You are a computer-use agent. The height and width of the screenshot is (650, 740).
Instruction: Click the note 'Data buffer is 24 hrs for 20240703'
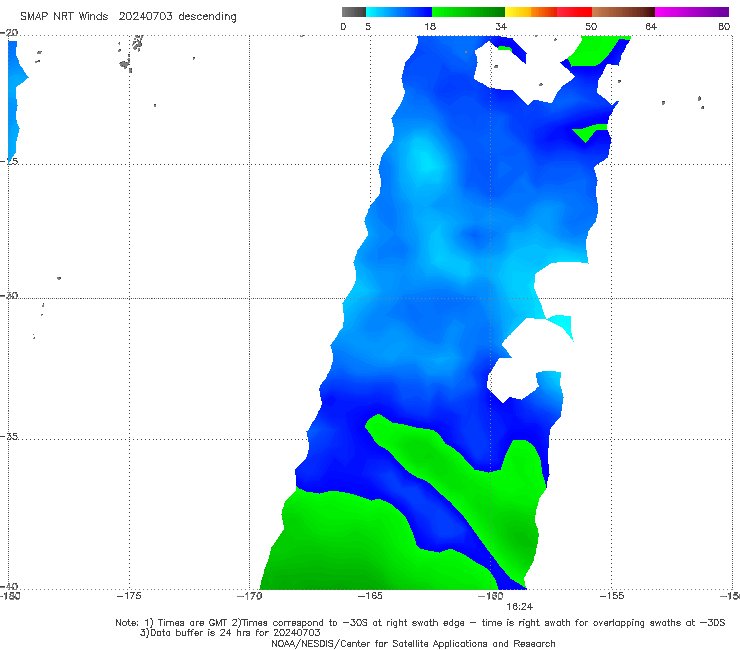(230, 633)
